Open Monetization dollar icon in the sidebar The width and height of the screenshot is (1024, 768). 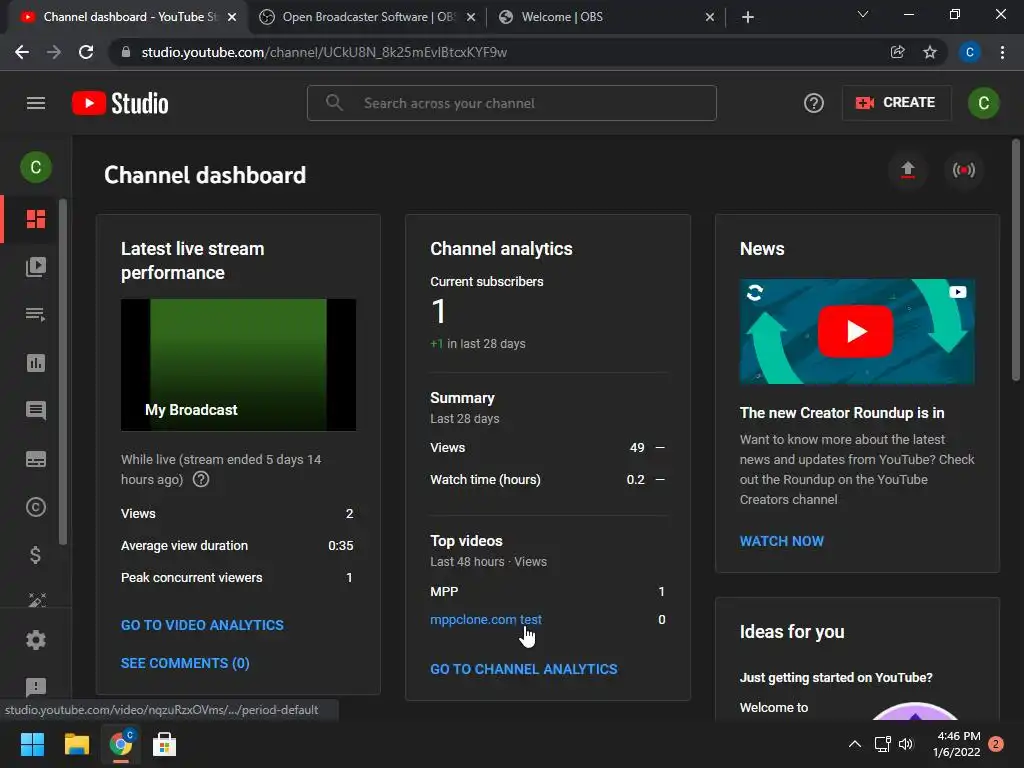pyautogui.click(x=36, y=555)
